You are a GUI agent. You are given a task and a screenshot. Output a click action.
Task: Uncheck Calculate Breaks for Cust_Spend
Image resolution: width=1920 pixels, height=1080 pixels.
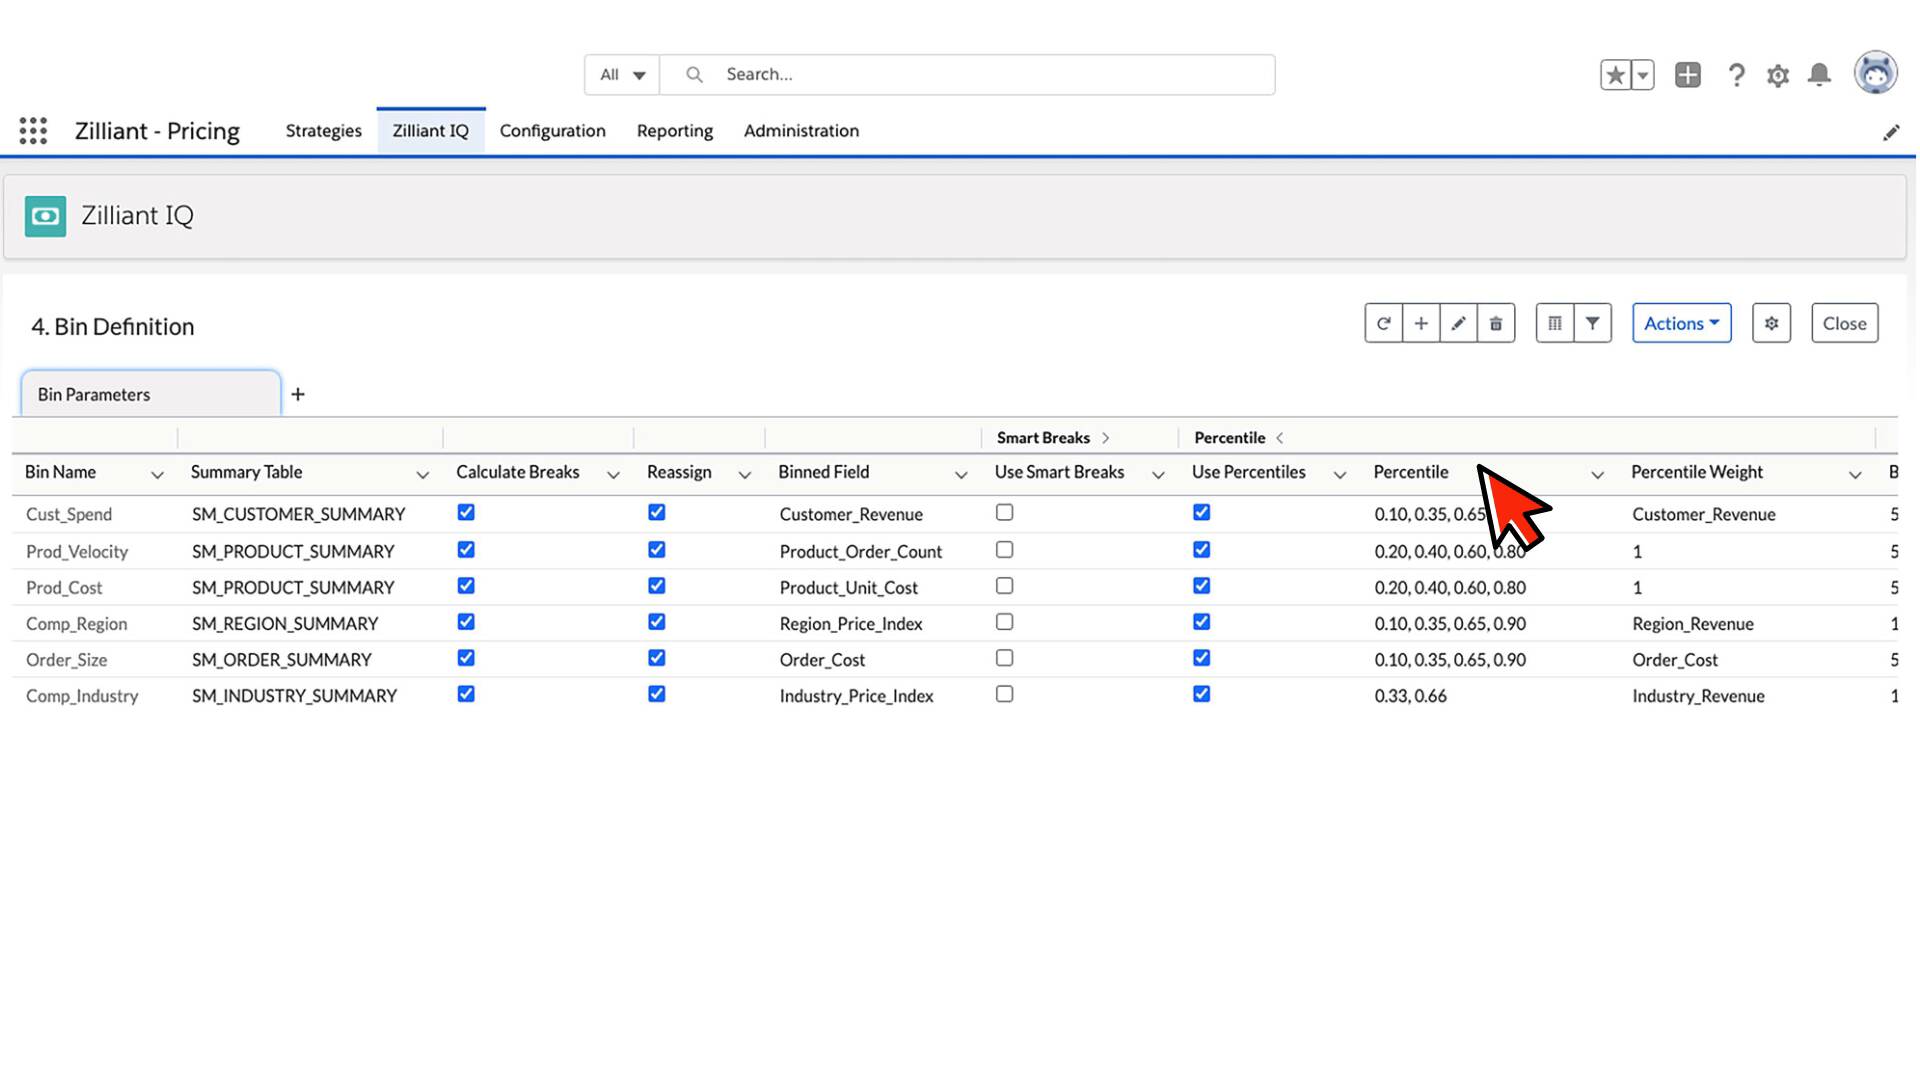(x=466, y=512)
